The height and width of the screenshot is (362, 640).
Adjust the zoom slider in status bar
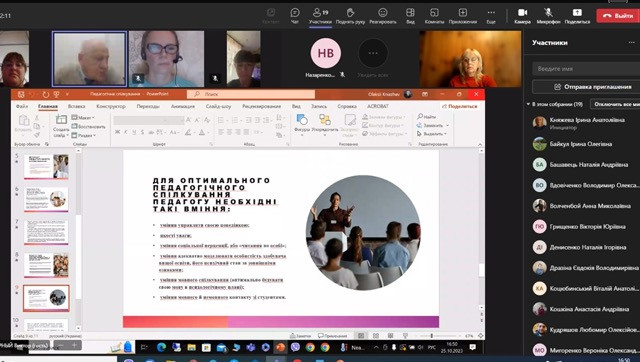[431, 336]
